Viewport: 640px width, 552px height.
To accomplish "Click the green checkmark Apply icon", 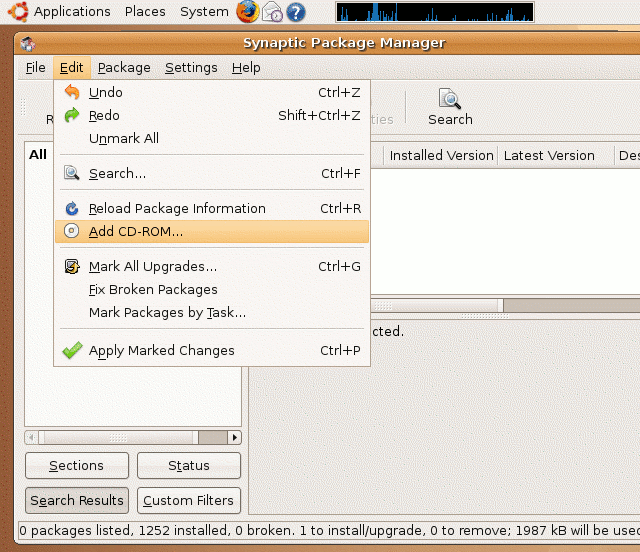I will click(x=73, y=350).
